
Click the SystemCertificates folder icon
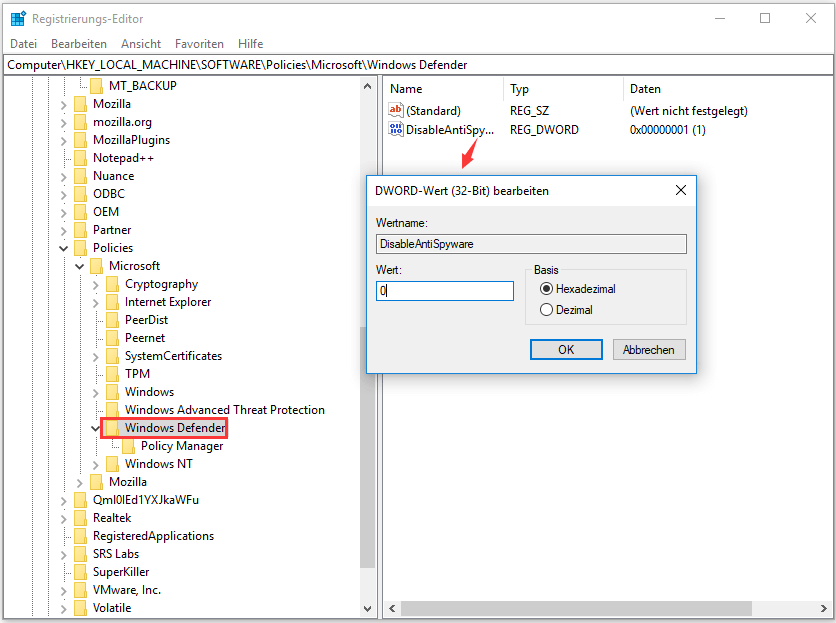click(x=112, y=356)
